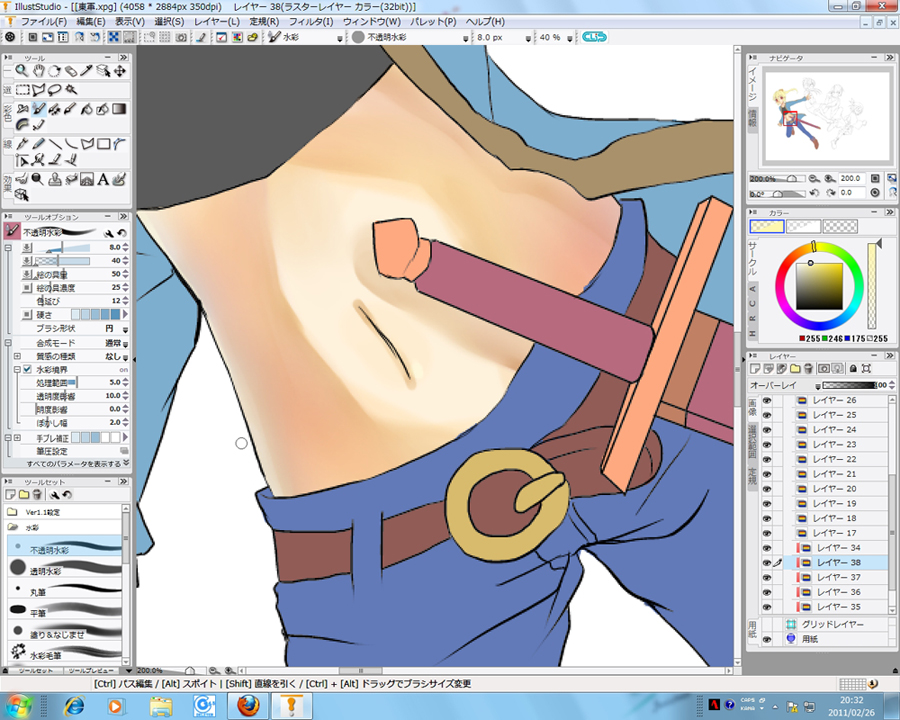The image size is (900, 720).
Task: Collapse the 水彩境界 section expander
Action: 17,369
